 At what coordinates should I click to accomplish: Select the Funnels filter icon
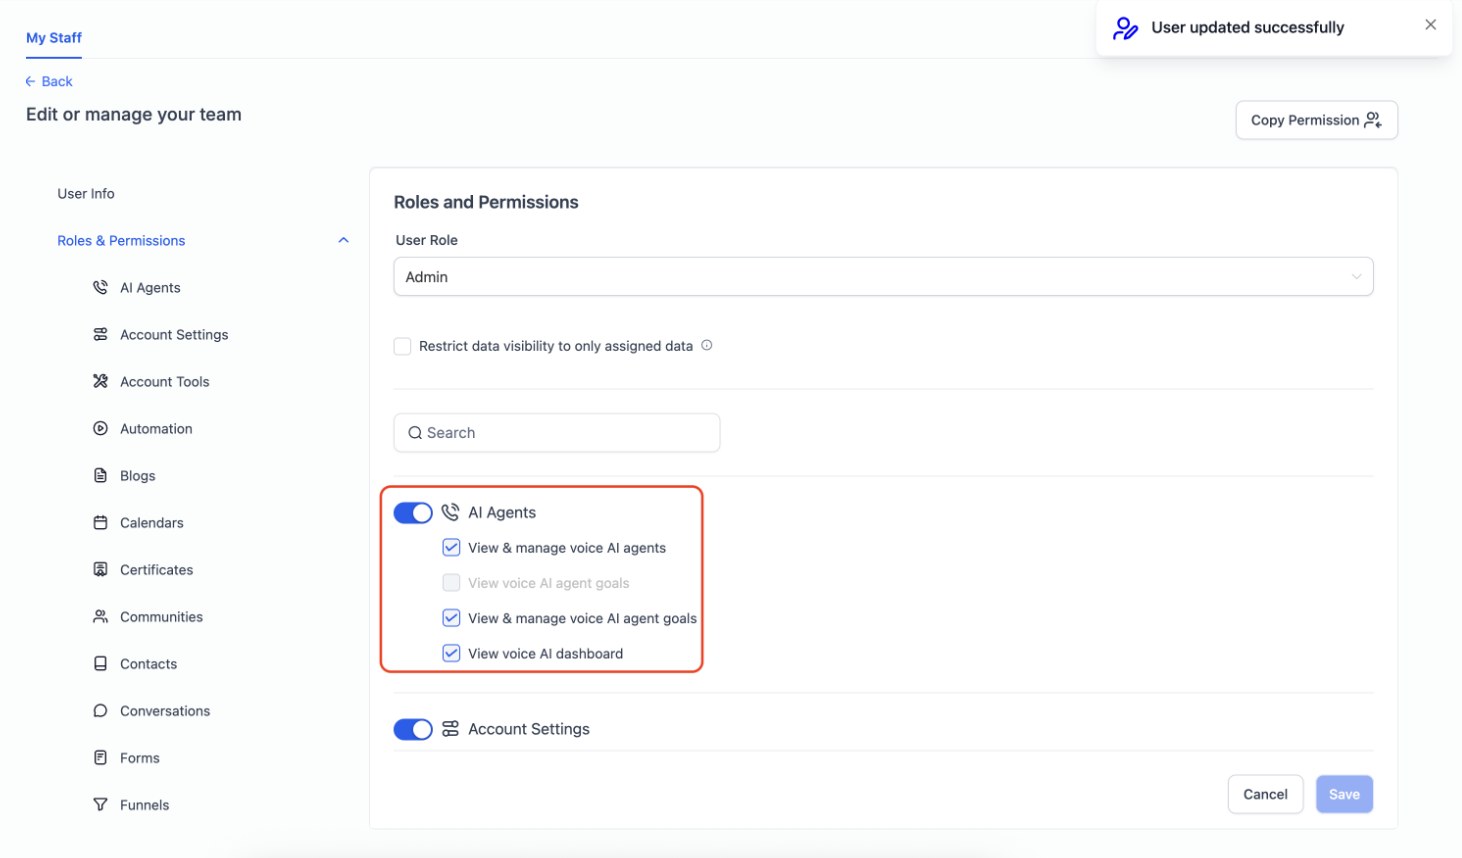(100, 804)
